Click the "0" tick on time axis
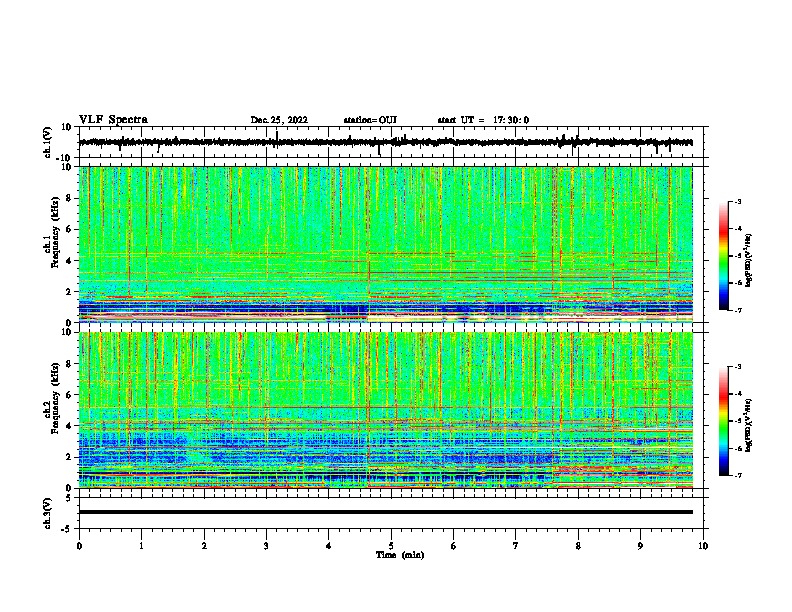 (79, 546)
